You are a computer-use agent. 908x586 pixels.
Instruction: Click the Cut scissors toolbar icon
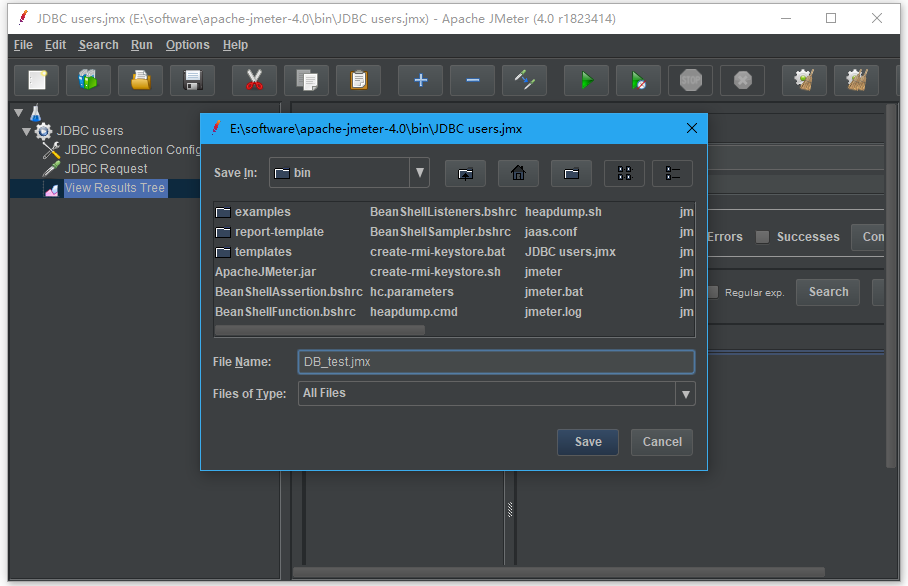coord(254,80)
